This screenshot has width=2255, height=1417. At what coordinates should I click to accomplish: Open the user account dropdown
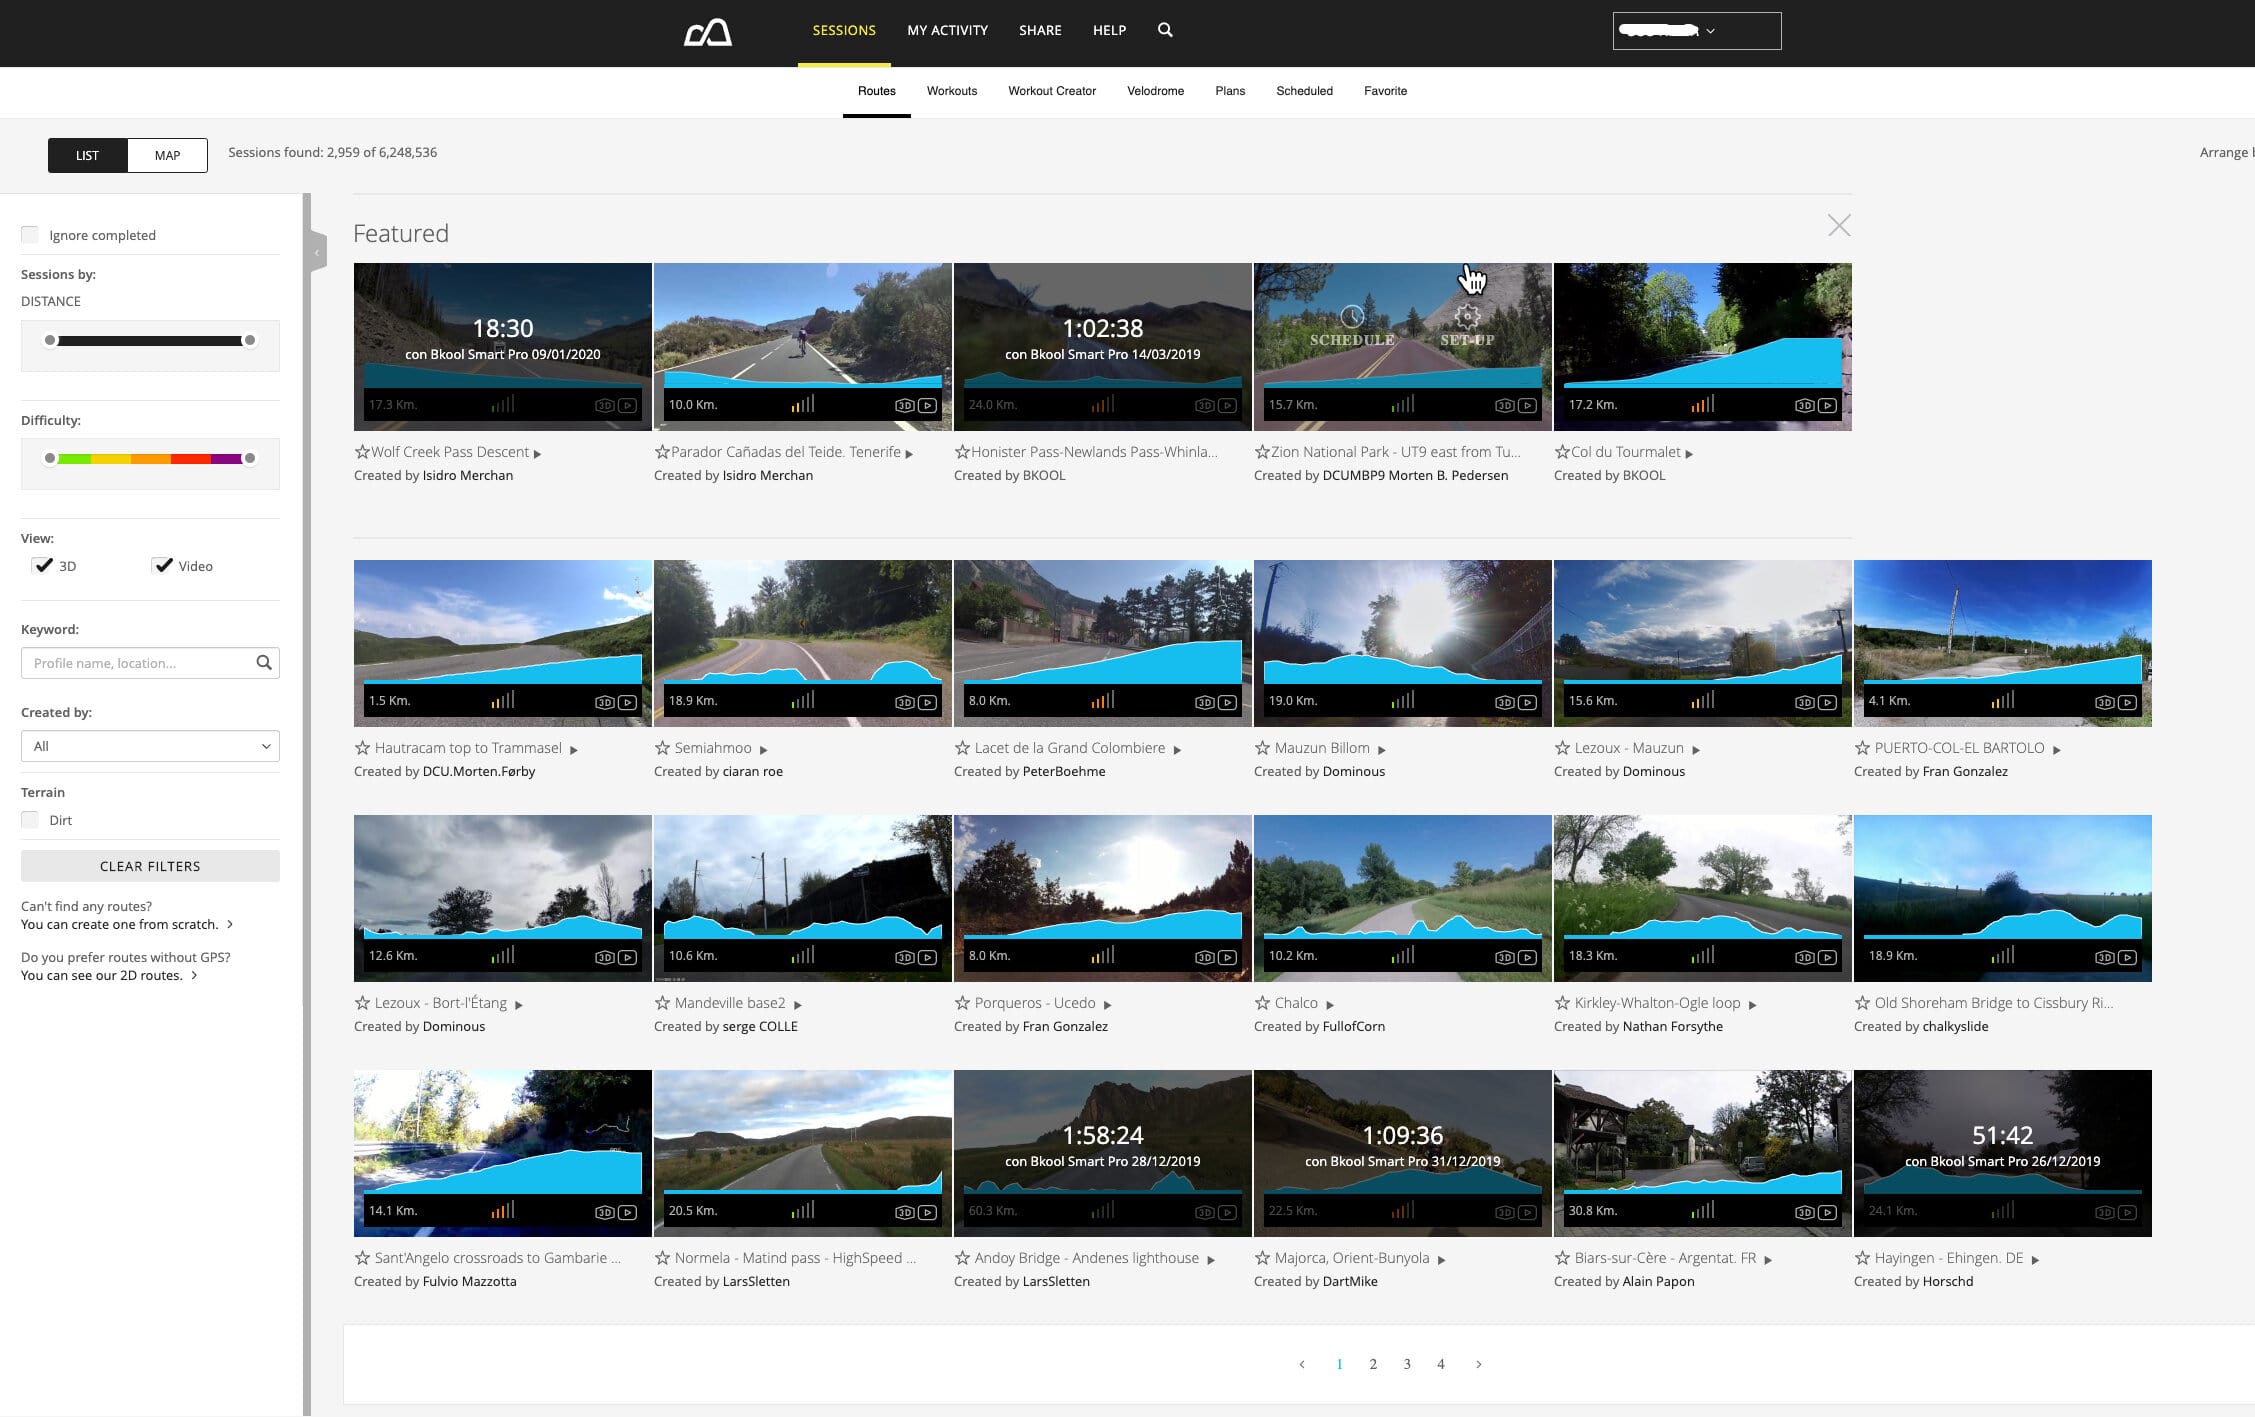tap(1696, 31)
